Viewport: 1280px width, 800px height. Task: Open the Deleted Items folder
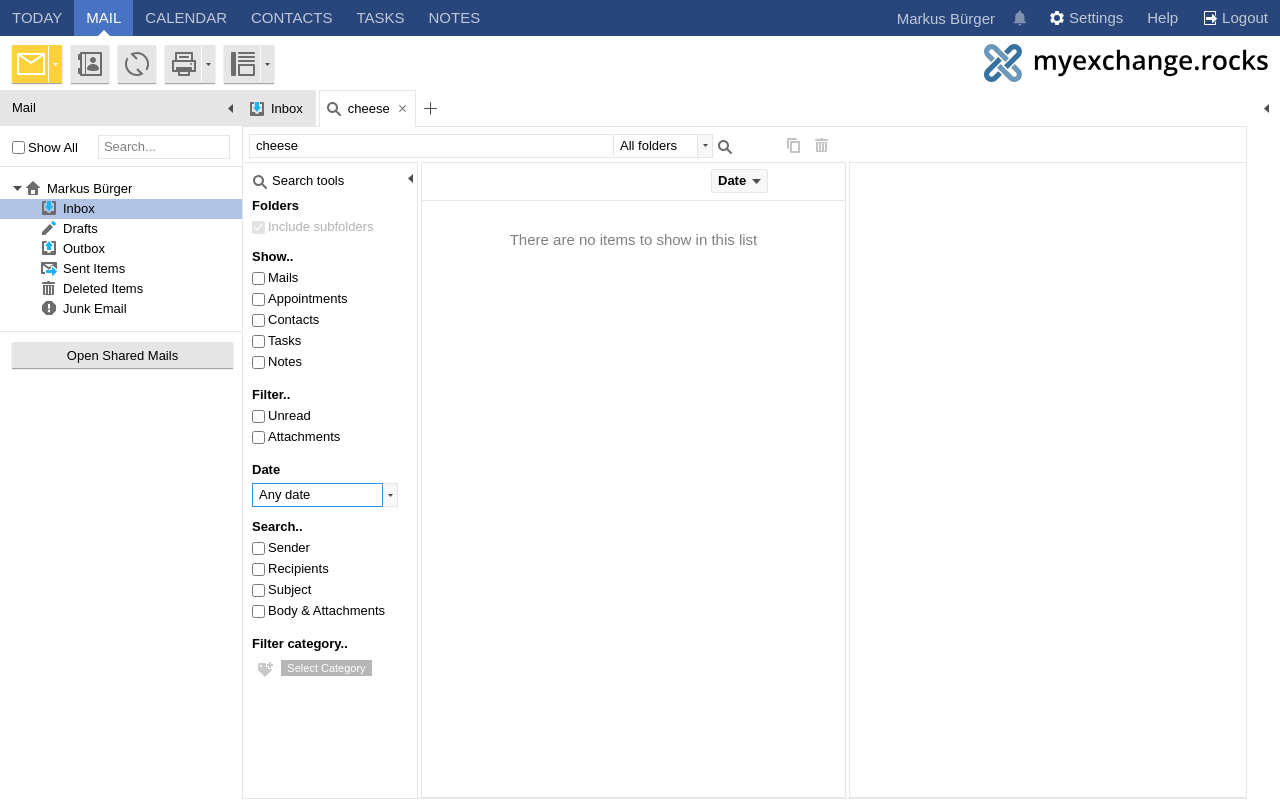[x=121, y=288]
